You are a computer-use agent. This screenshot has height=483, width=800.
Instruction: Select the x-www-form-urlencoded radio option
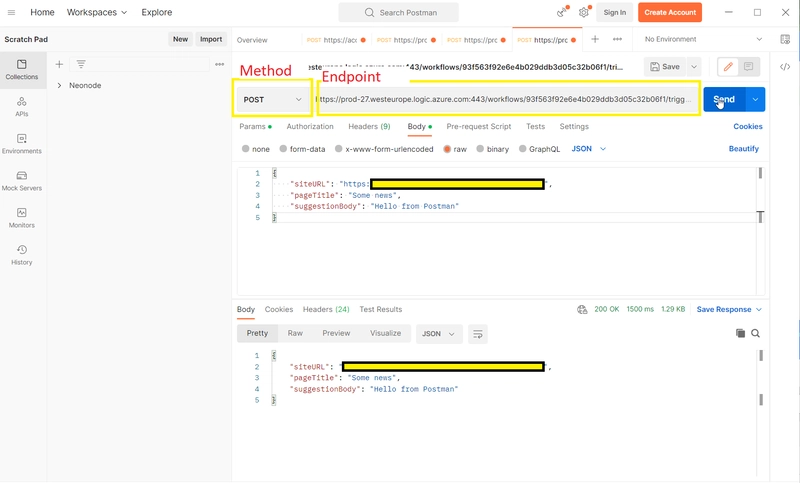(338, 149)
